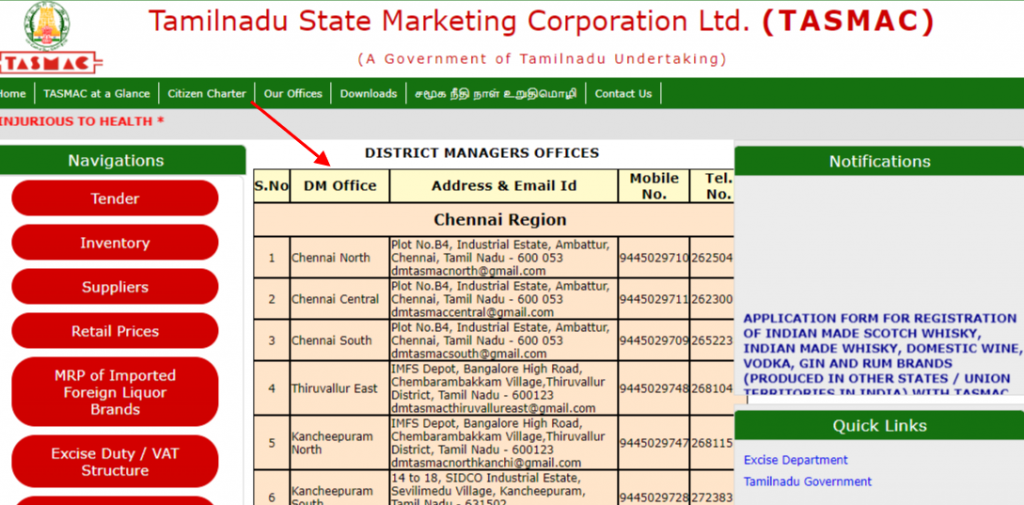Click the Notifications panel header

tap(879, 161)
